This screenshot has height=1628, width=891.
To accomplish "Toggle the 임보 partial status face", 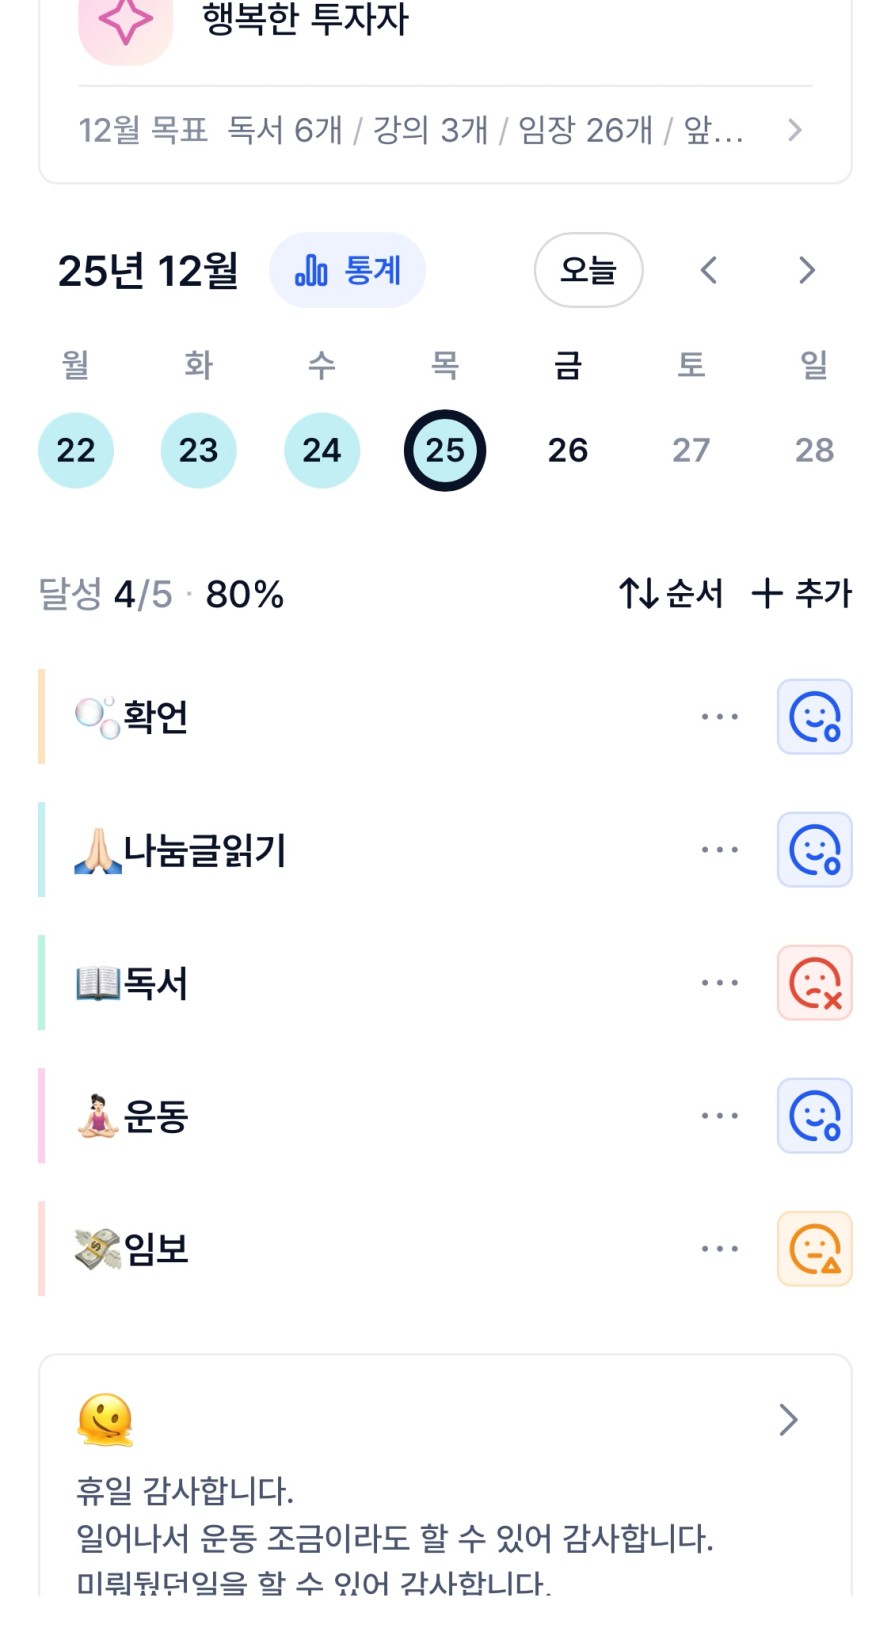I will [x=814, y=1249].
